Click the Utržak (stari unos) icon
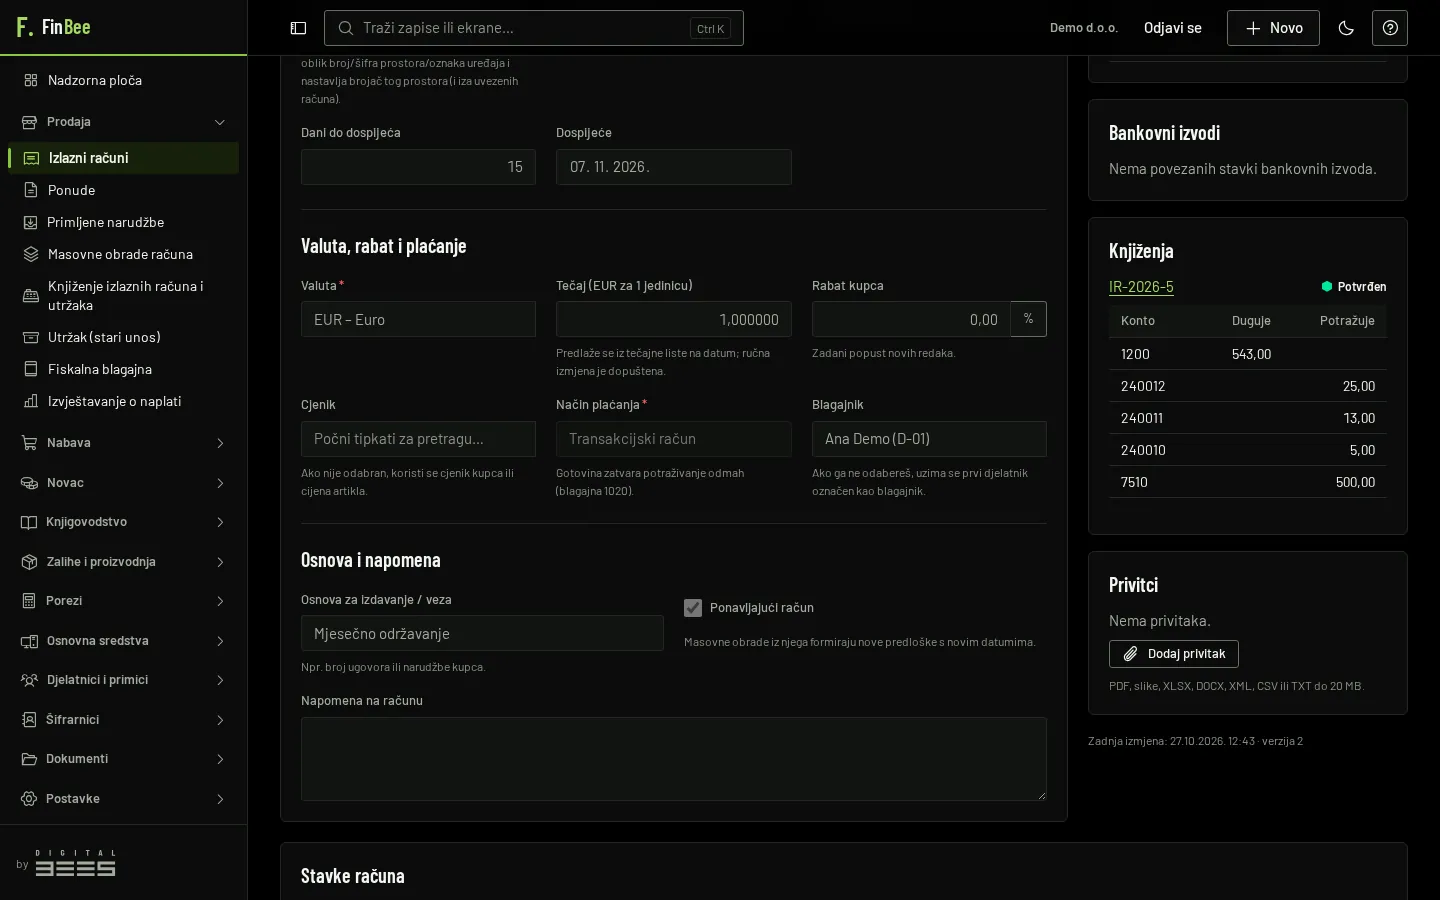 pyautogui.click(x=31, y=337)
